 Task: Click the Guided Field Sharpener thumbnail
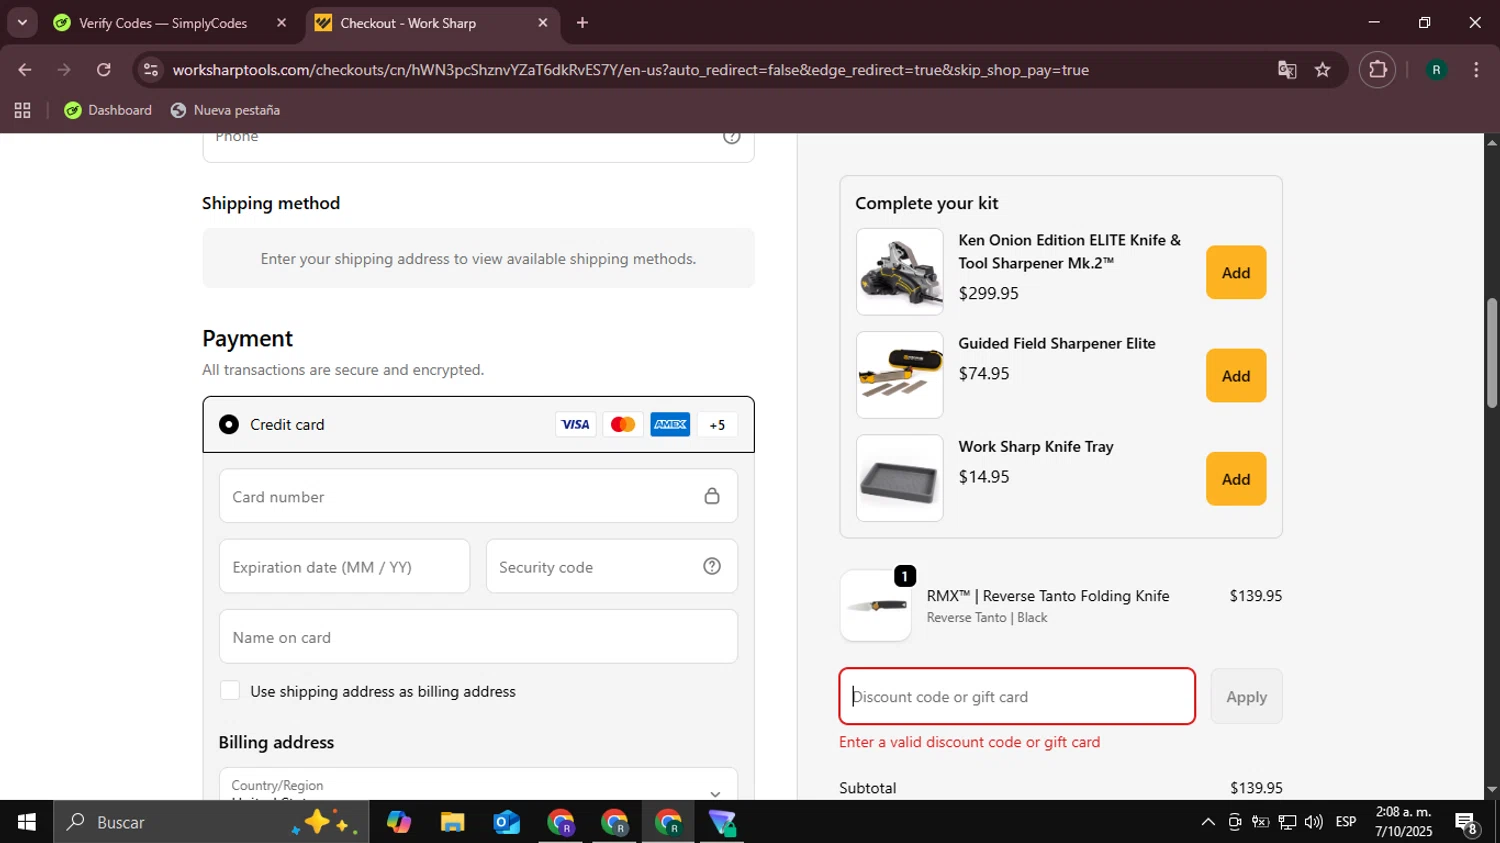tap(900, 375)
